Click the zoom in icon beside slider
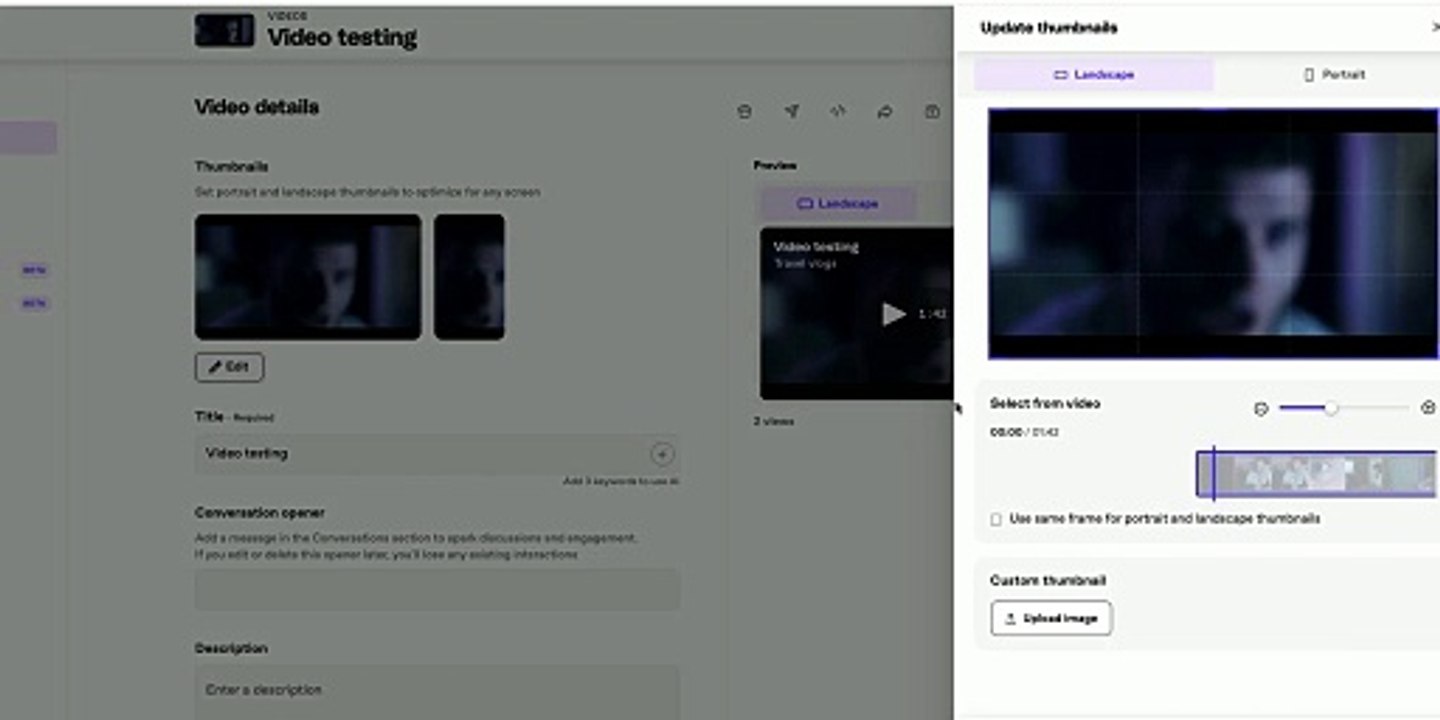The width and height of the screenshot is (1440, 720). 1428,408
